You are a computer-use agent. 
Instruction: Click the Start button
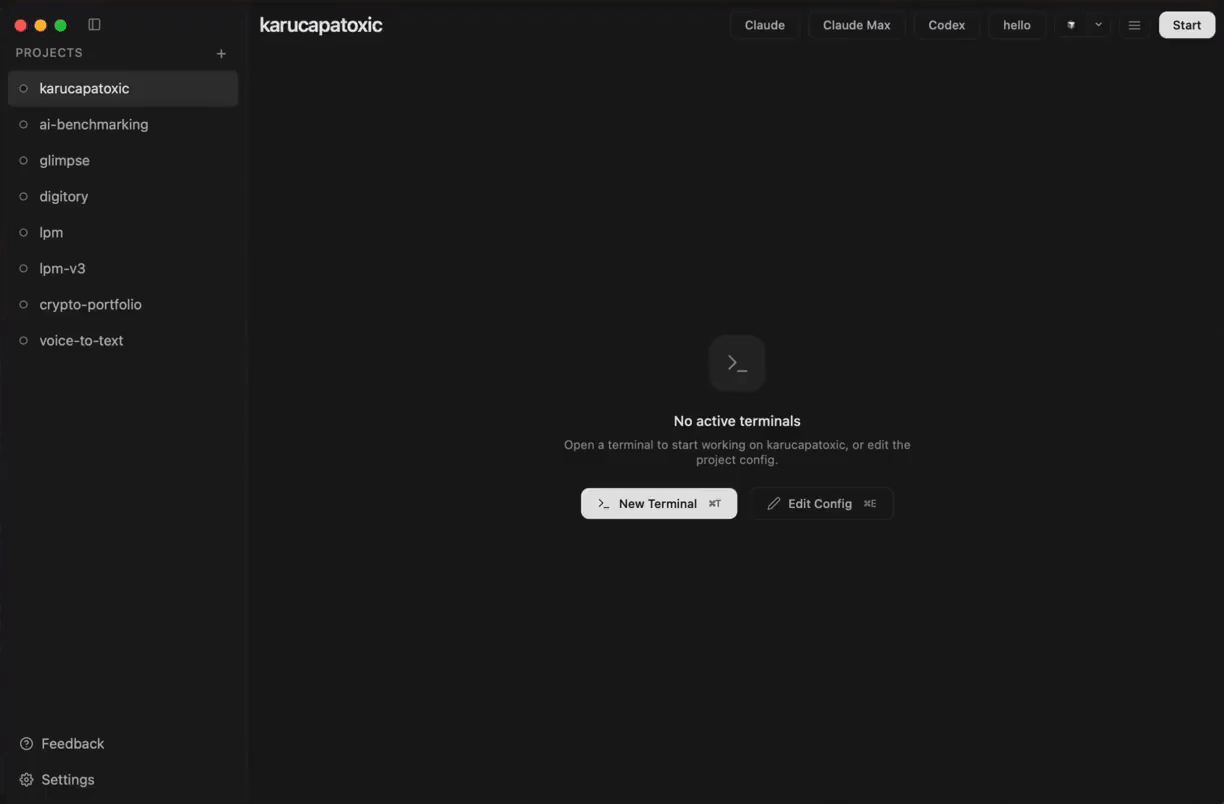coord(1187,25)
